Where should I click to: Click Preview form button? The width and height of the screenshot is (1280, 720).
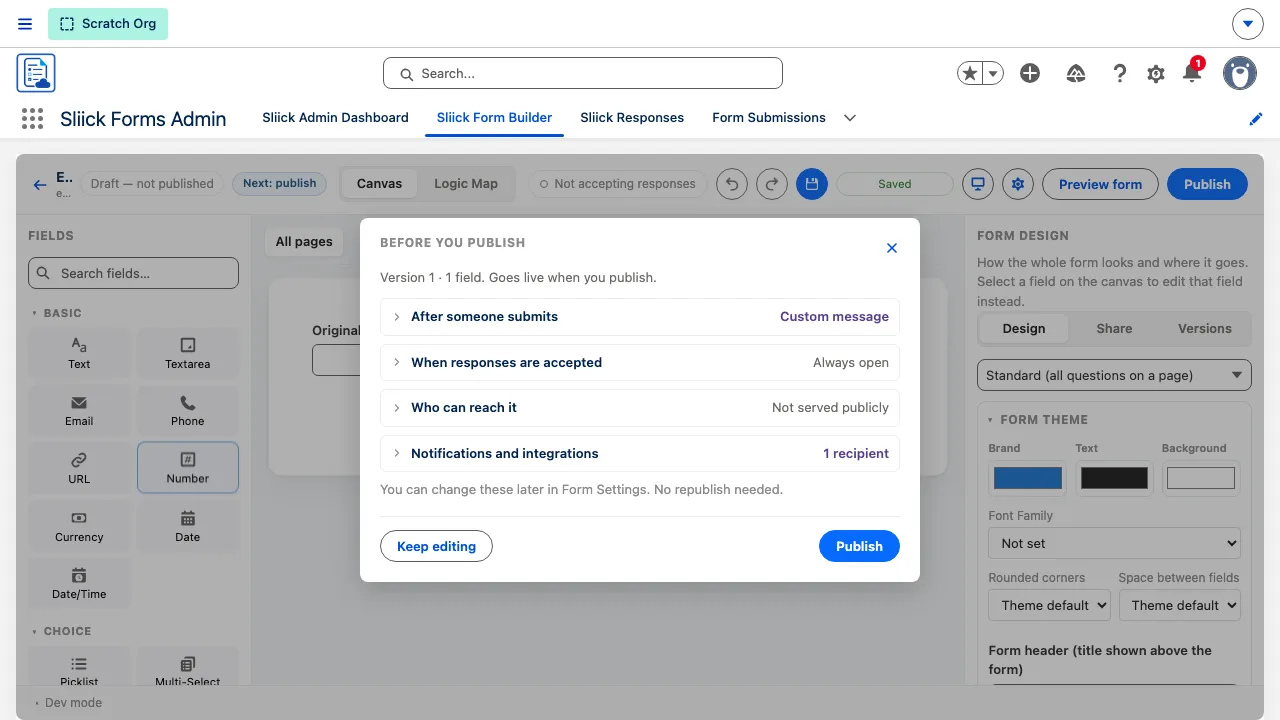pos(1100,184)
